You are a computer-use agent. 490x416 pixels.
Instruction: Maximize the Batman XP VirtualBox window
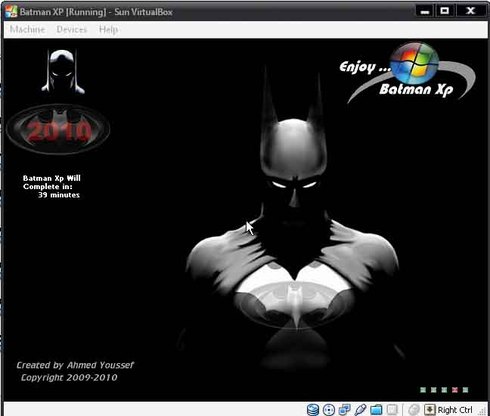(445, 11)
